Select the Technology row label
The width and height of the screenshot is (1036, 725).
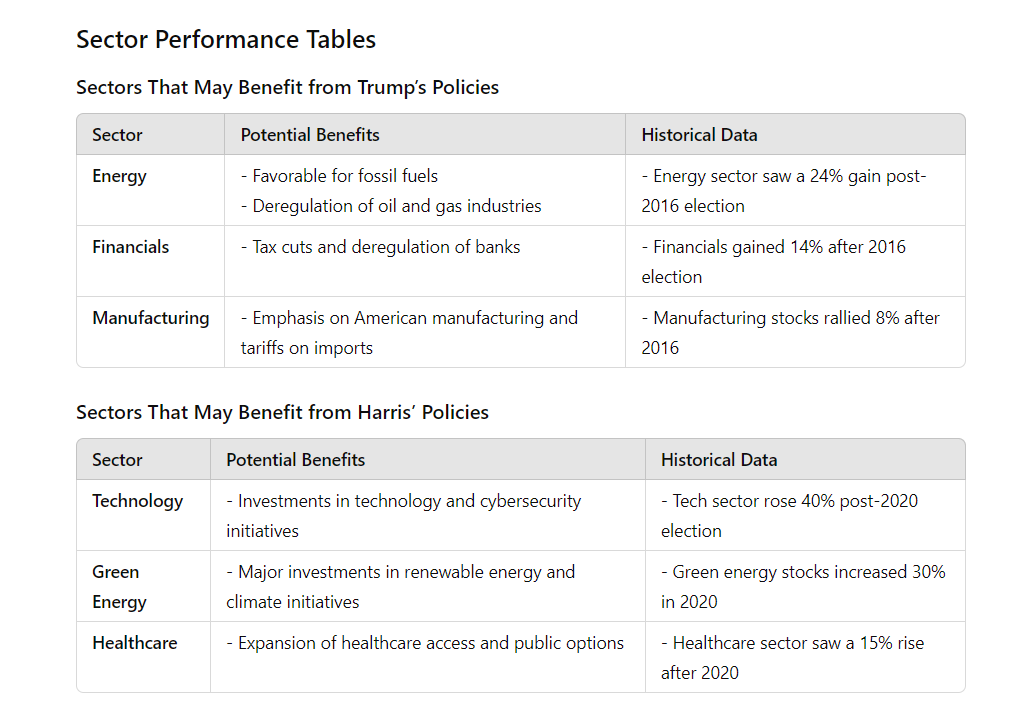pos(138,501)
